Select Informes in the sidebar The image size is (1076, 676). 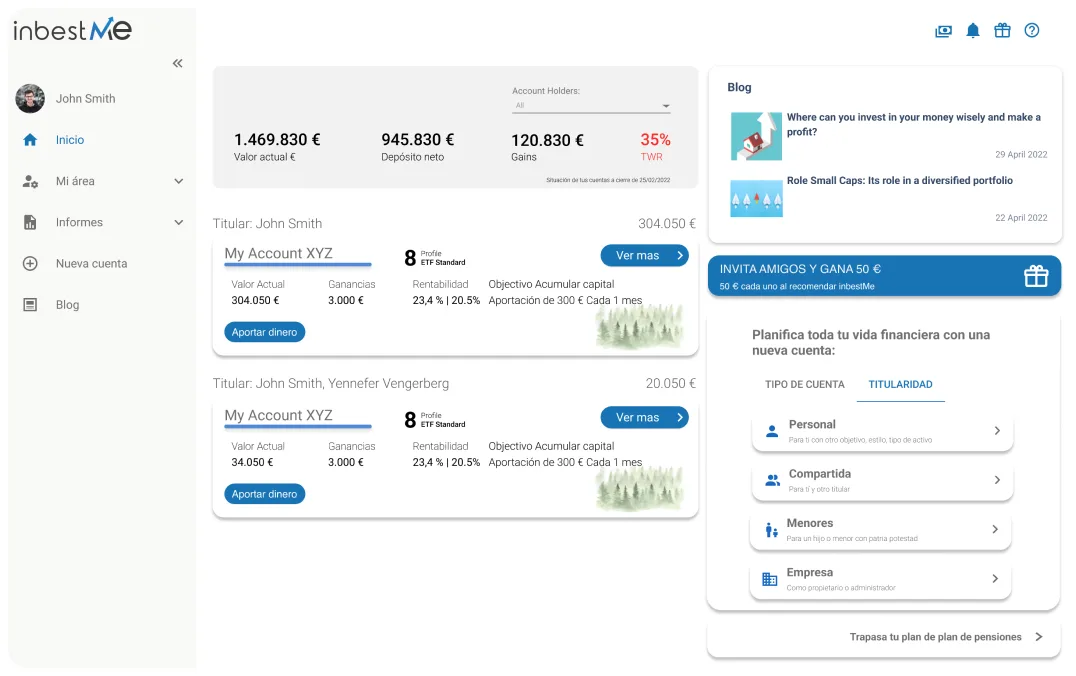click(80, 222)
